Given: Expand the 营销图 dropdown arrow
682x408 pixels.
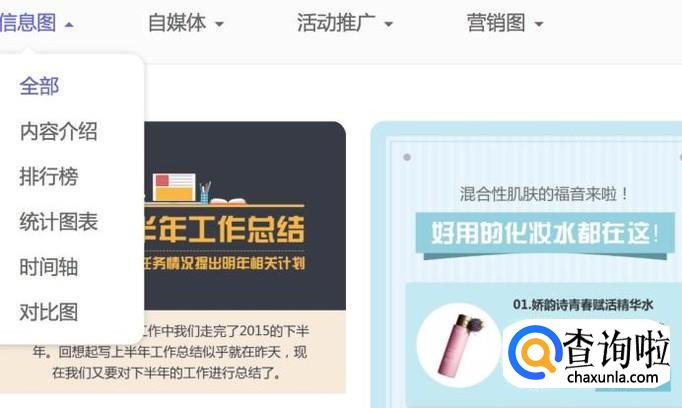Looking at the screenshot, I should point(538,24).
